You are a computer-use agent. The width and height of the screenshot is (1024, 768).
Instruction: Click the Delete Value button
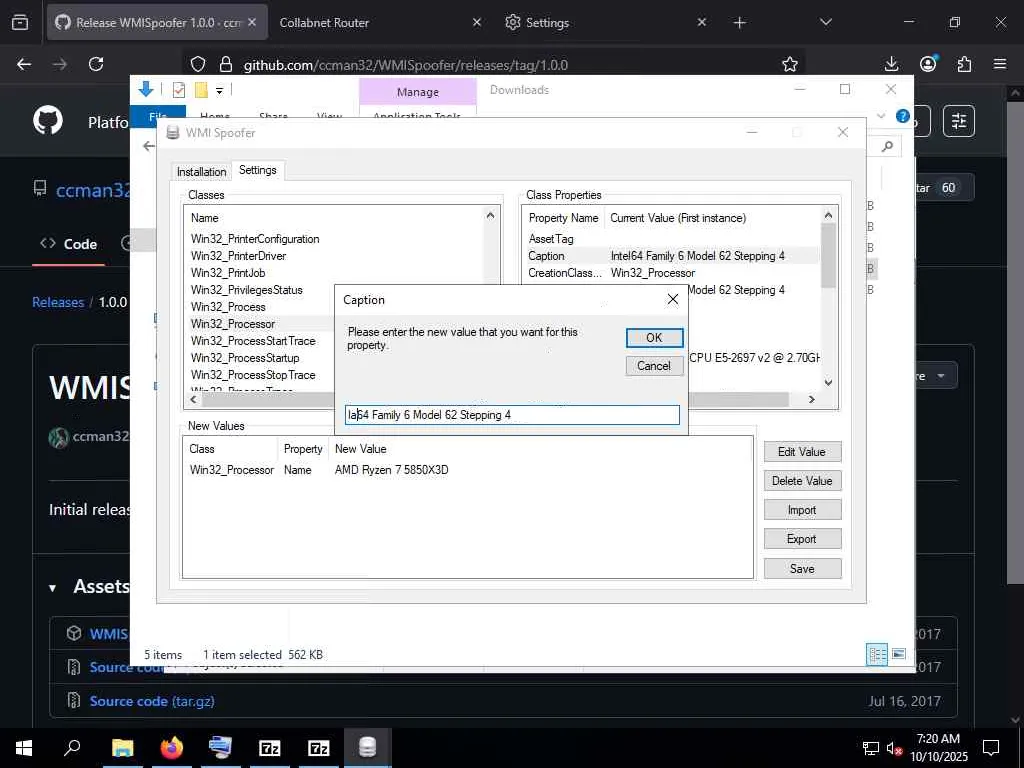click(802, 481)
